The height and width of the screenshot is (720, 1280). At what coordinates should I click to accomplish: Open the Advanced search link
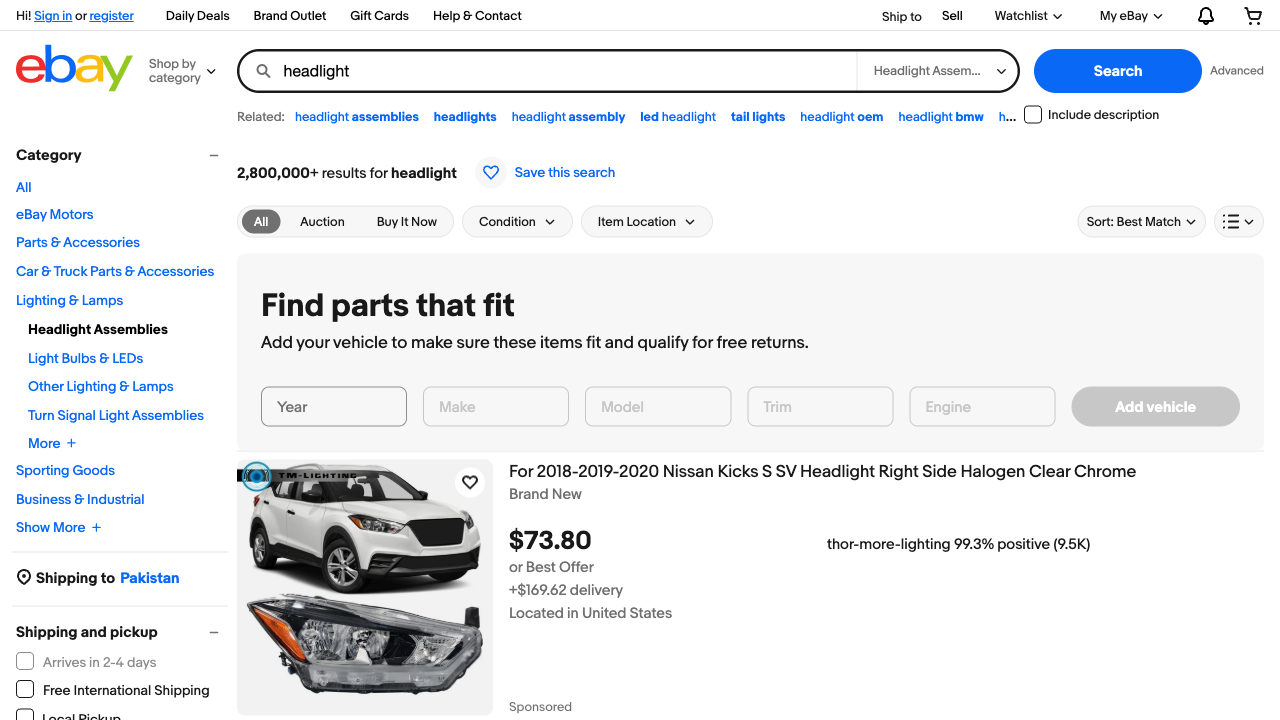click(1237, 71)
